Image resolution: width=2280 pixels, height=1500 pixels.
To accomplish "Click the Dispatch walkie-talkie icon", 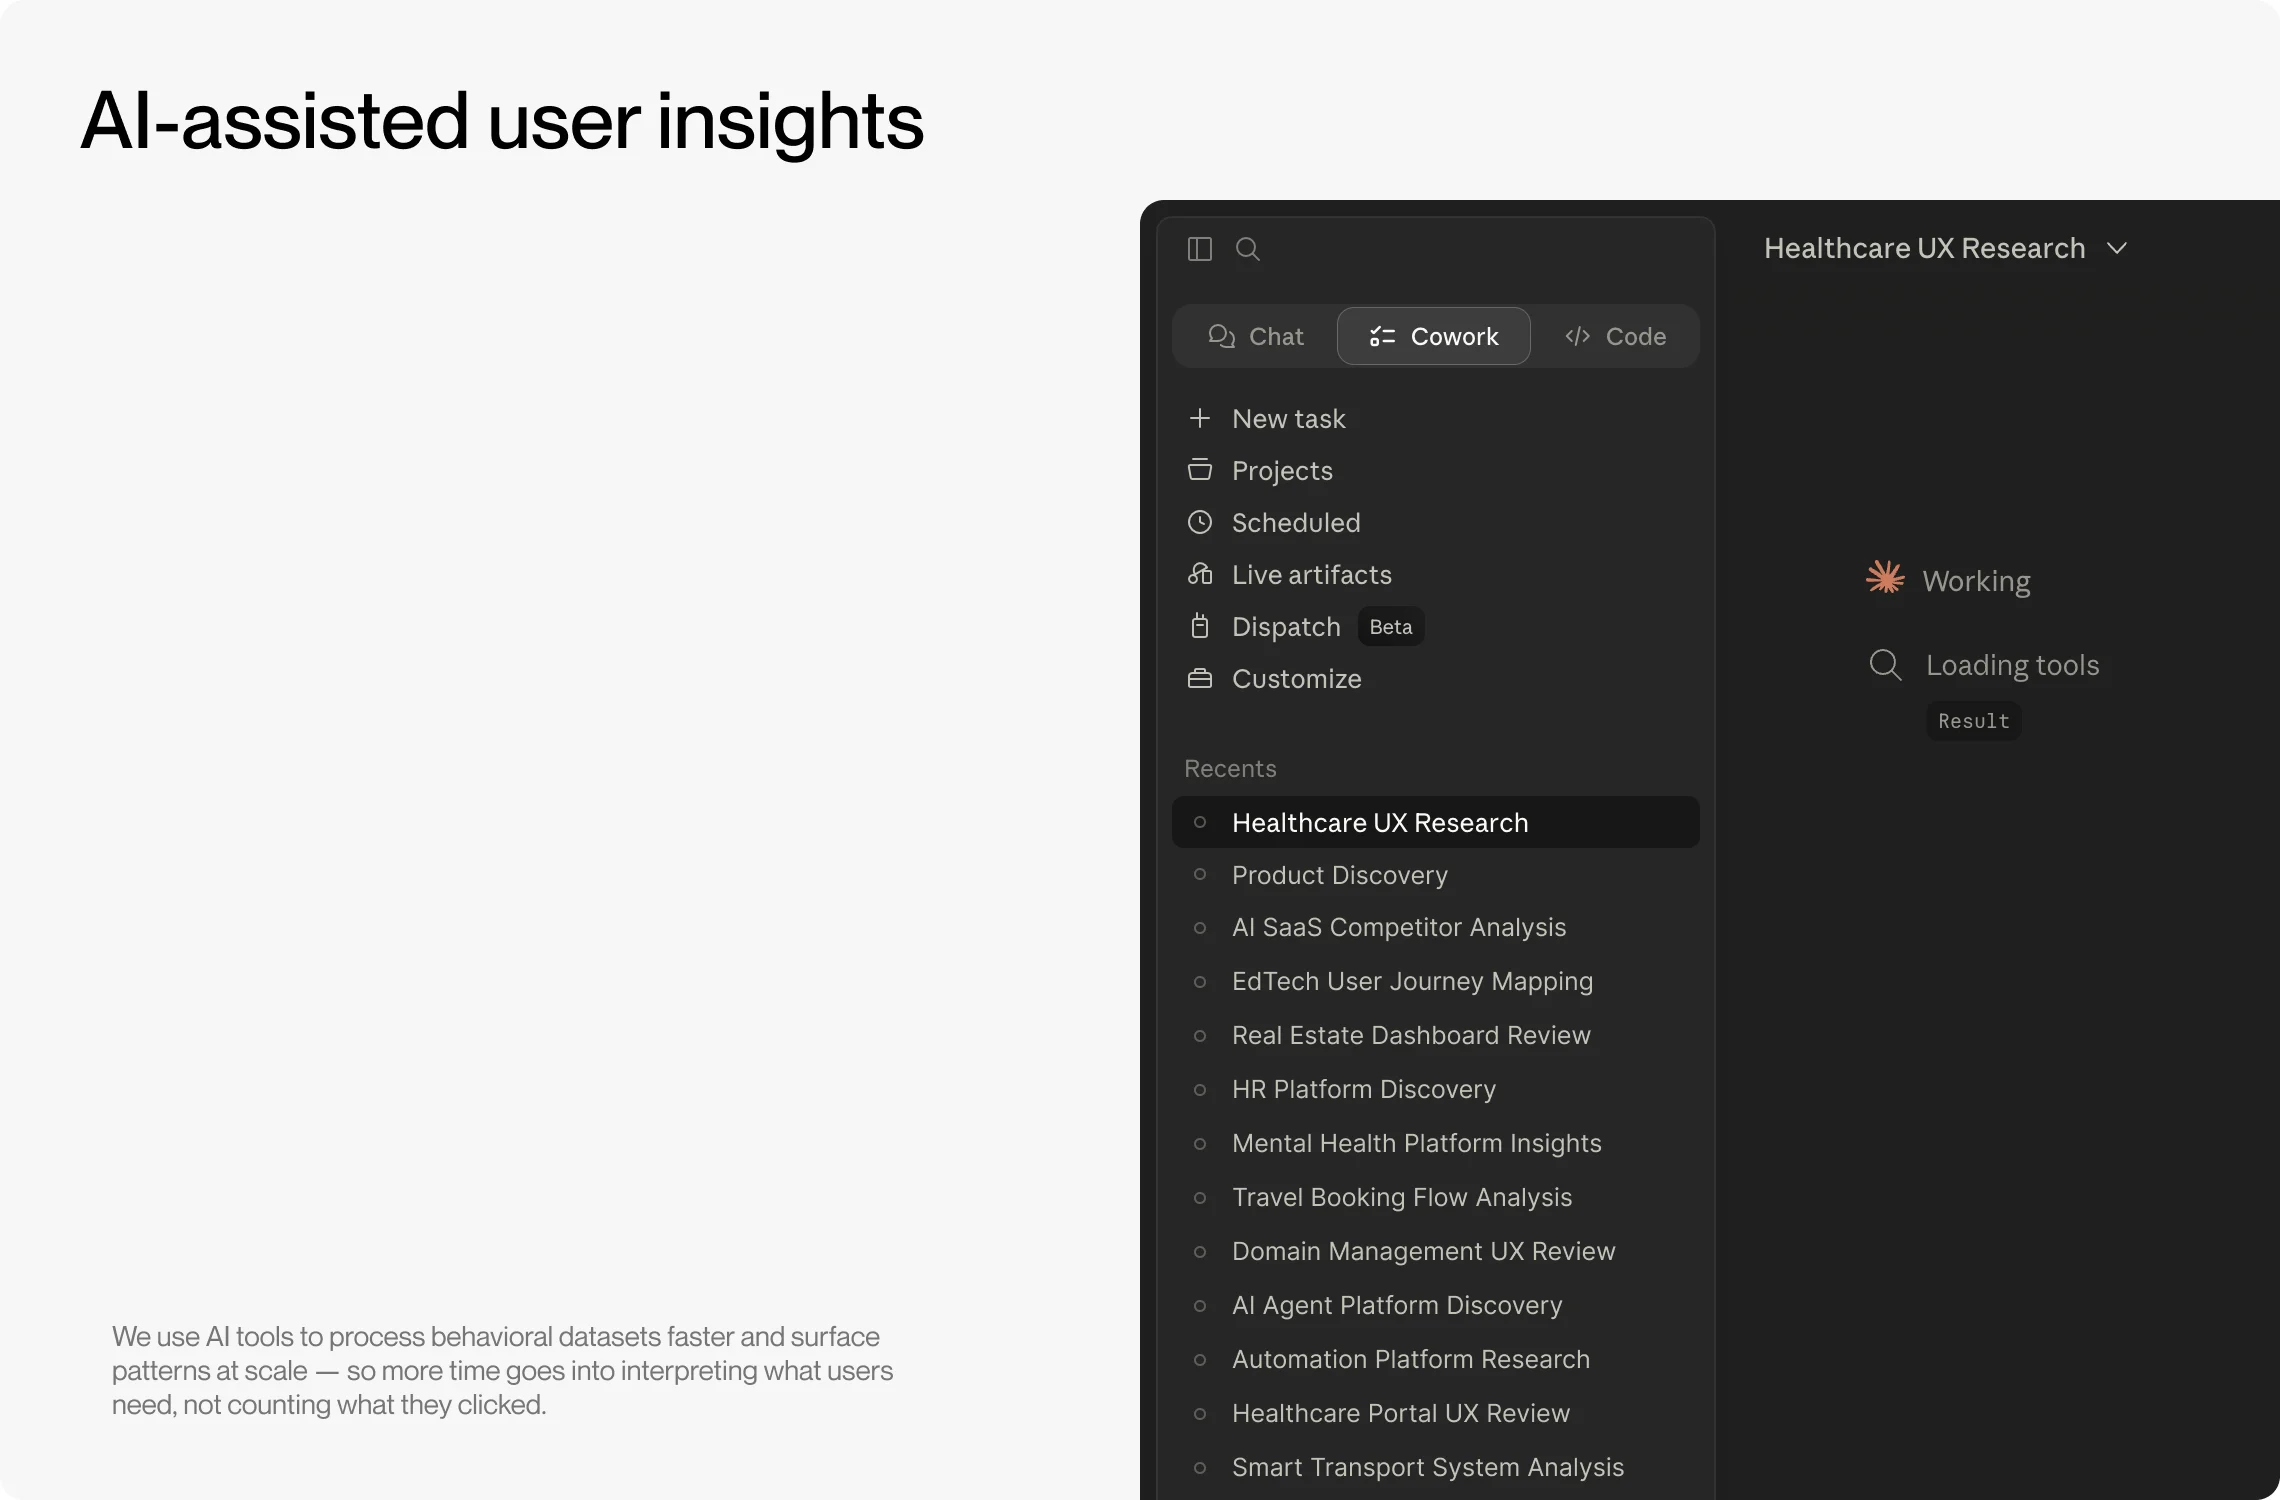I will click(x=1200, y=626).
